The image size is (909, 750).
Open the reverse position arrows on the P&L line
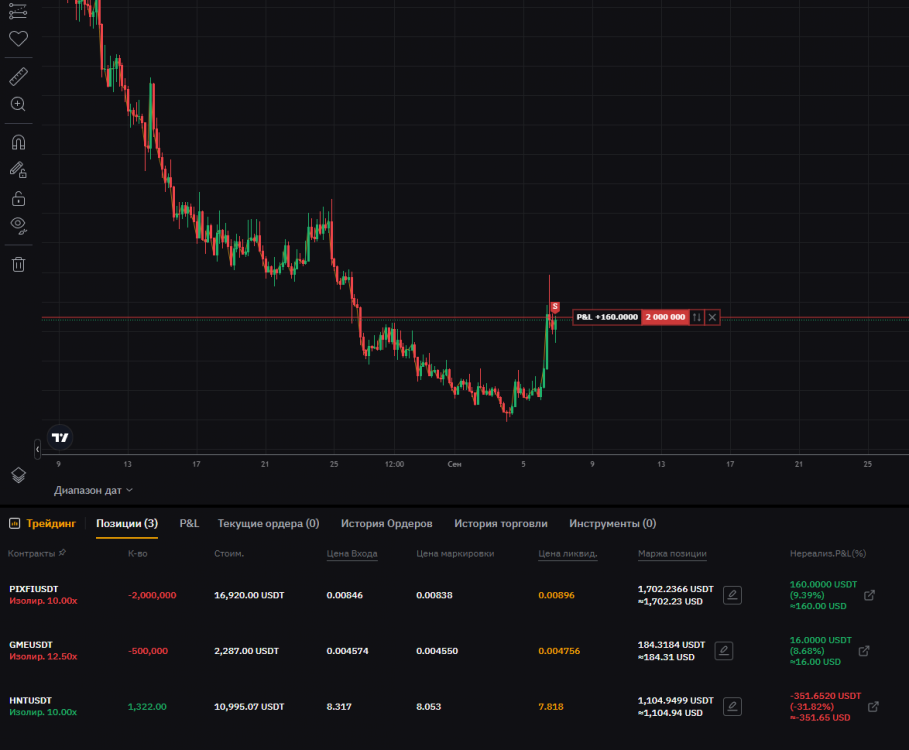[697, 317]
